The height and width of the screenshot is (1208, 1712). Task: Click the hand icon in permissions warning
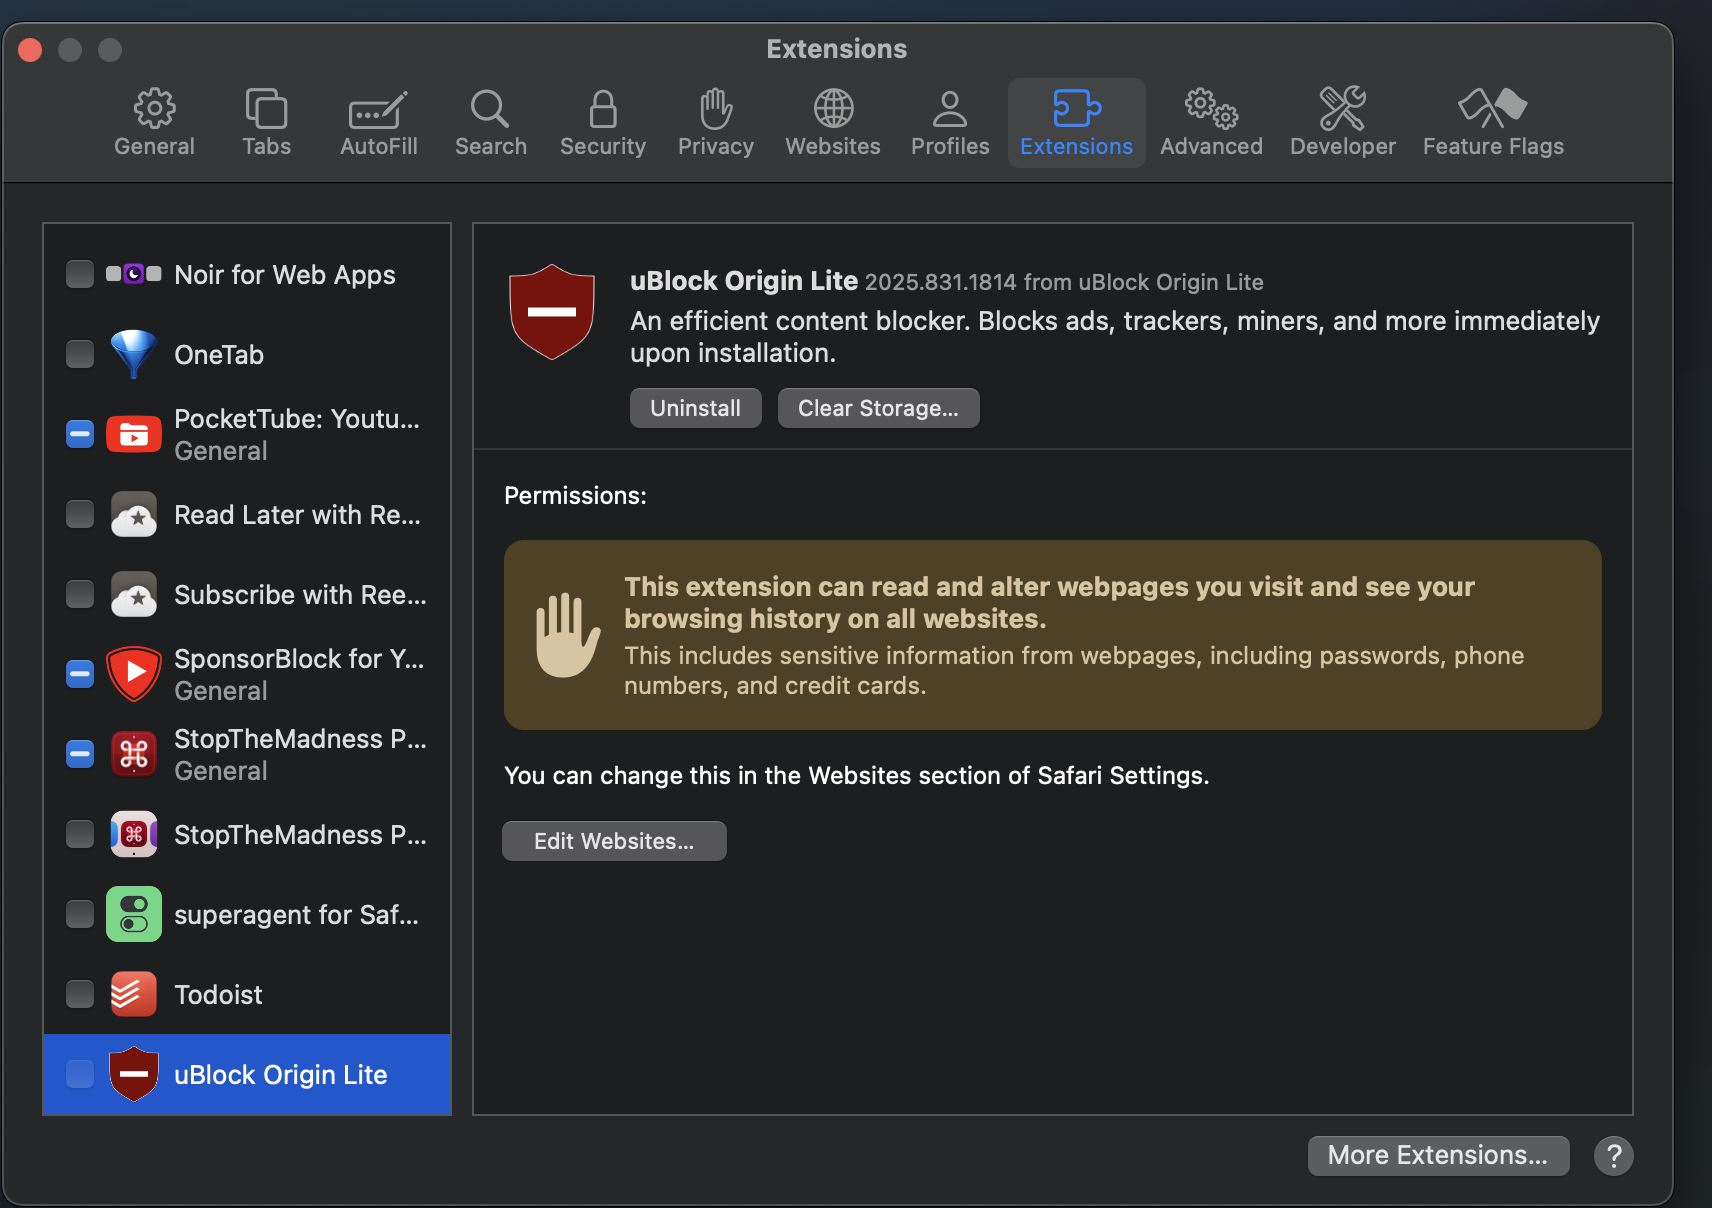(567, 635)
